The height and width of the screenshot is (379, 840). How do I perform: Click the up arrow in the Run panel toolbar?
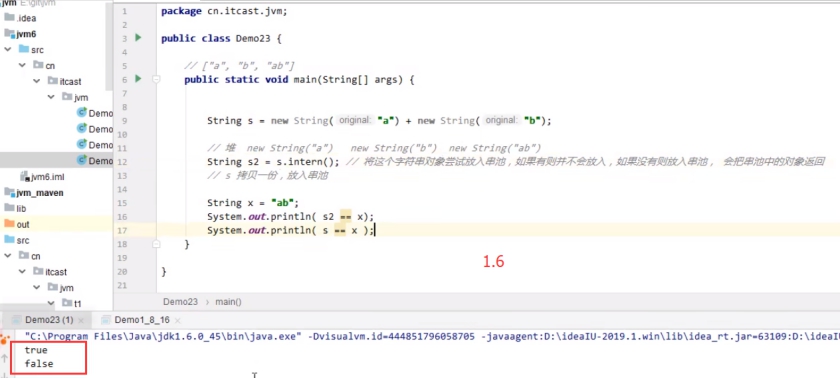click(x=4, y=358)
